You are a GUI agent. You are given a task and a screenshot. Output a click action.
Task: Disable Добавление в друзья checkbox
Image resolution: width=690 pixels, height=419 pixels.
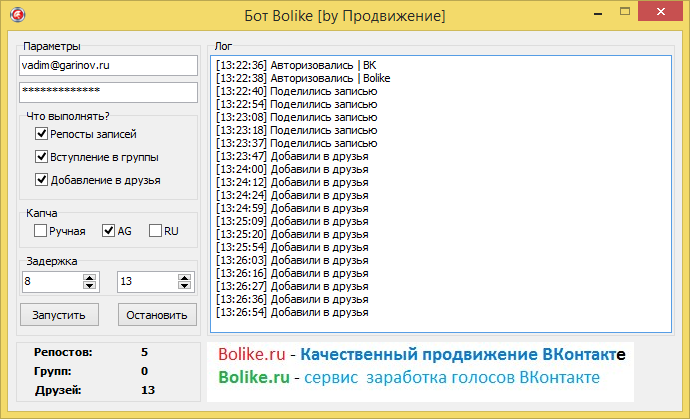(41, 179)
